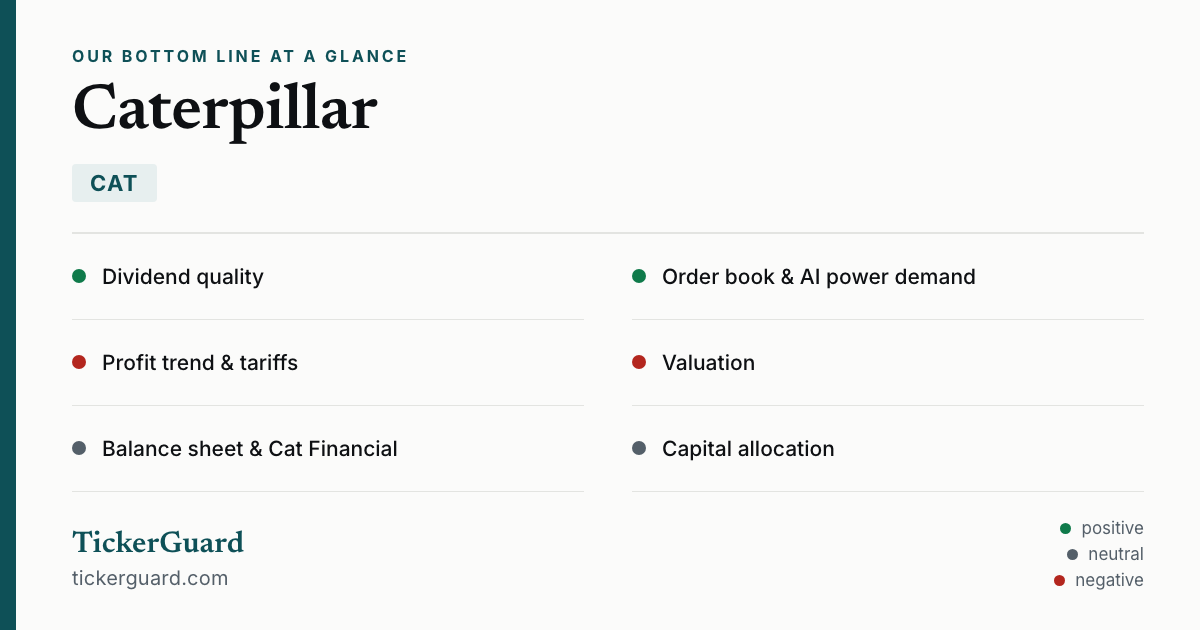Click the green positive legend dot
This screenshot has width=1200, height=630.
point(1065,528)
